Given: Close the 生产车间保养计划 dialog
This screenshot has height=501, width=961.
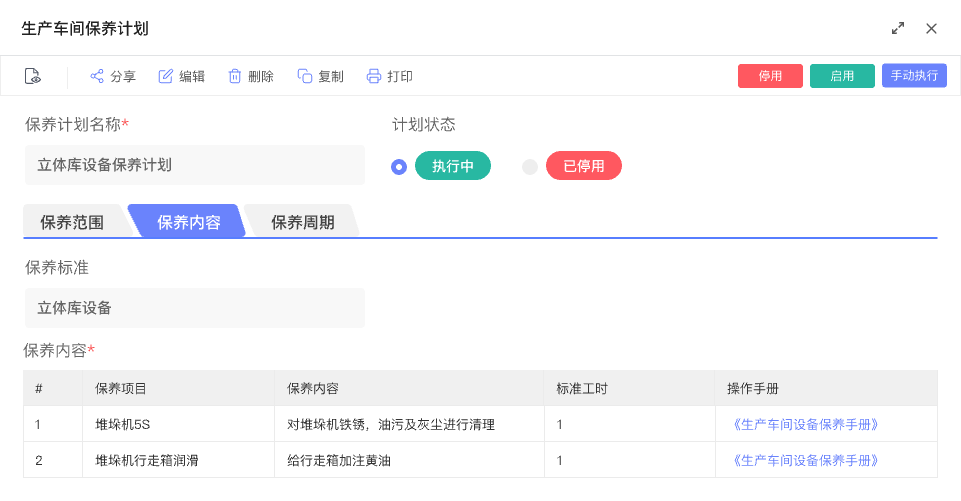Looking at the screenshot, I should point(931,28).
